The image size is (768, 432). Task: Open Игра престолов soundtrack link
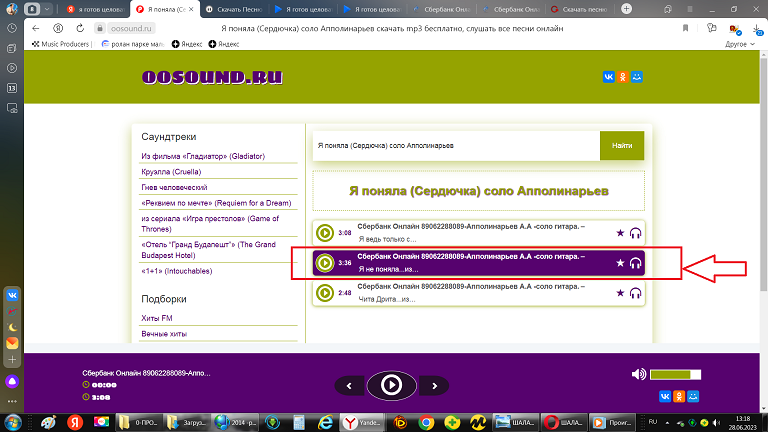[x=210, y=224]
